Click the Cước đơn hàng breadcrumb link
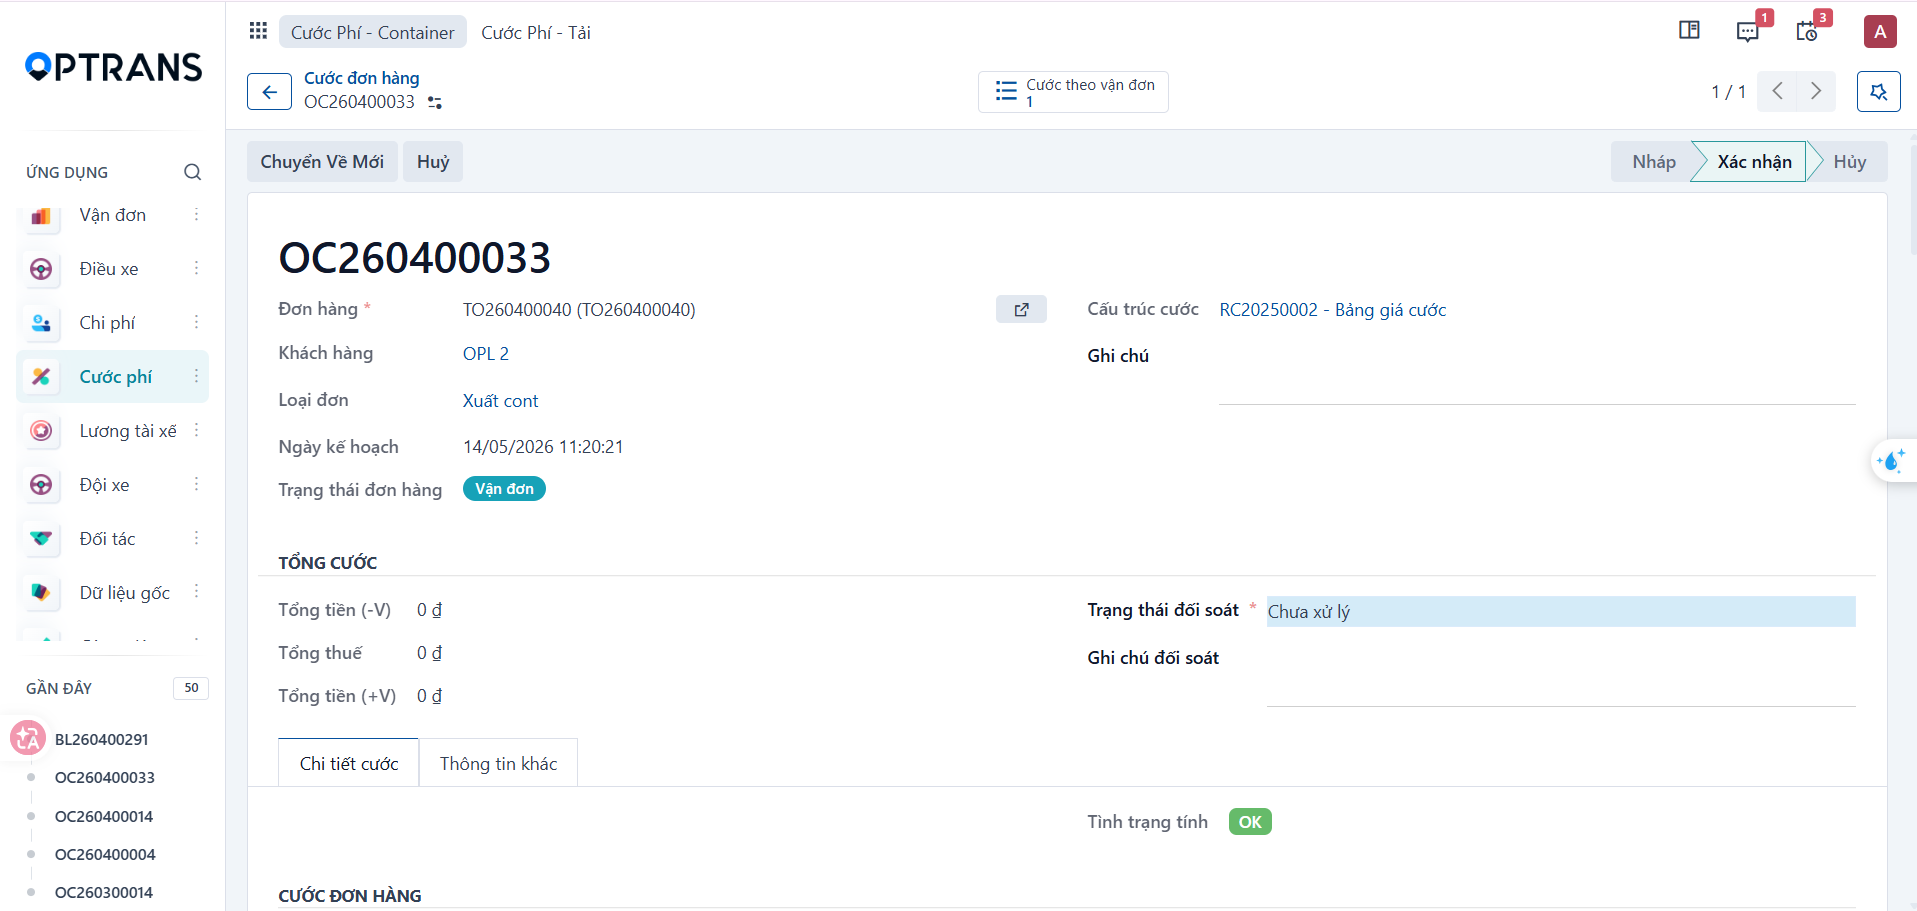The image size is (1917, 911). click(x=362, y=78)
